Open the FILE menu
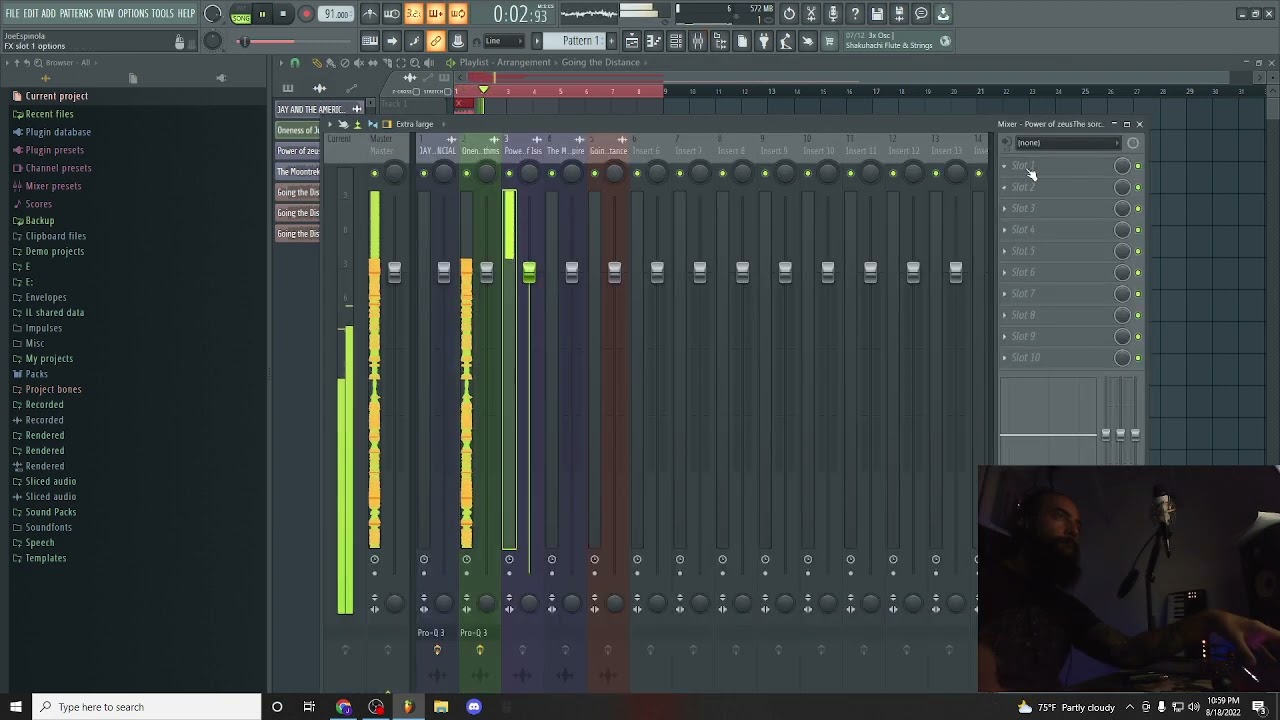This screenshot has width=1280, height=720. pyautogui.click(x=13, y=14)
